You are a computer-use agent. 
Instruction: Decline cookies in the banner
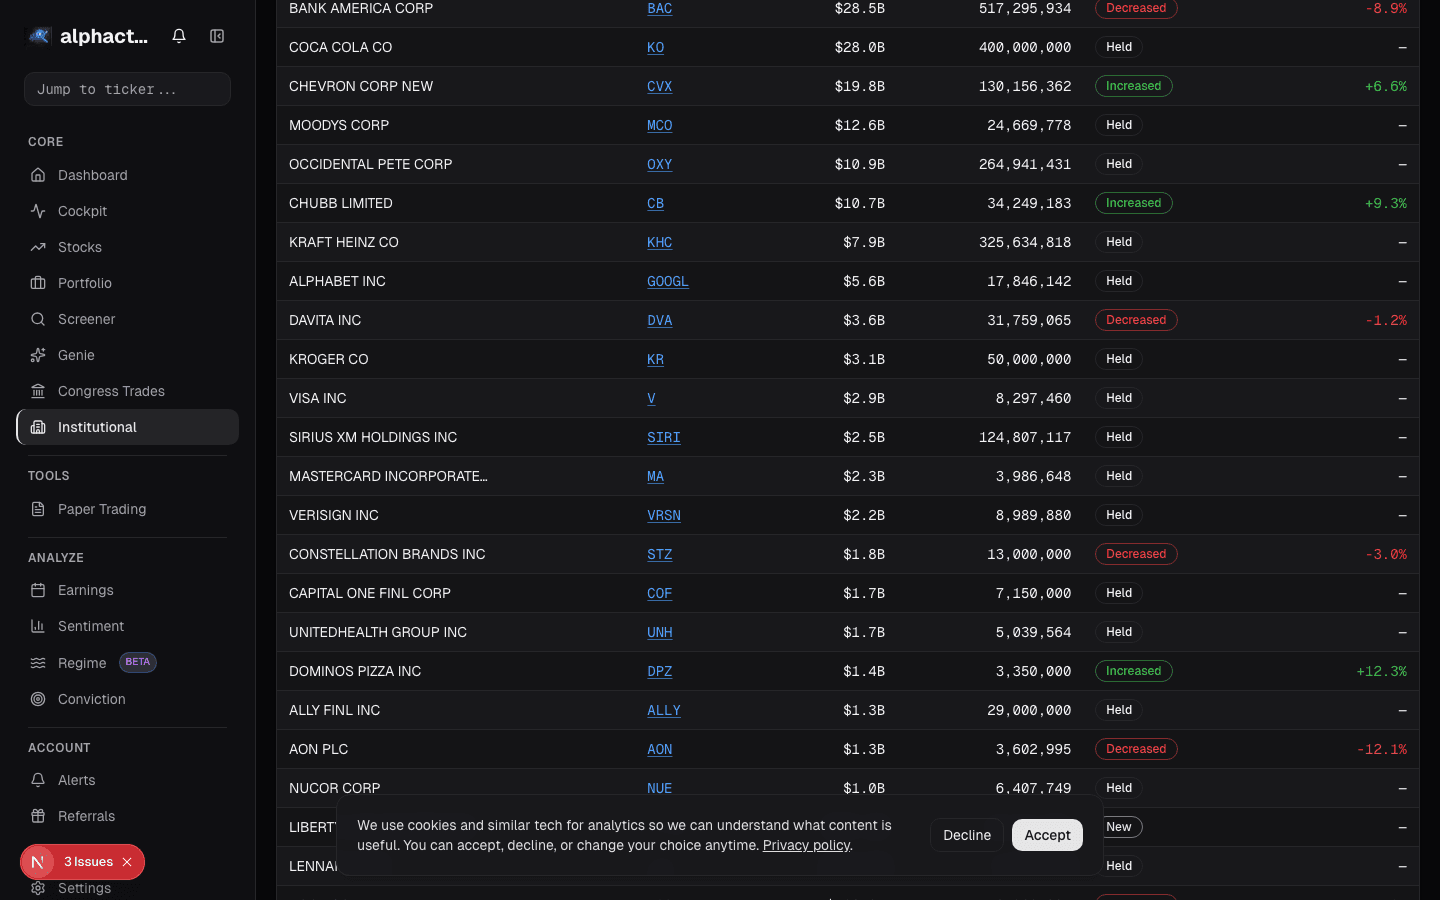[966, 835]
